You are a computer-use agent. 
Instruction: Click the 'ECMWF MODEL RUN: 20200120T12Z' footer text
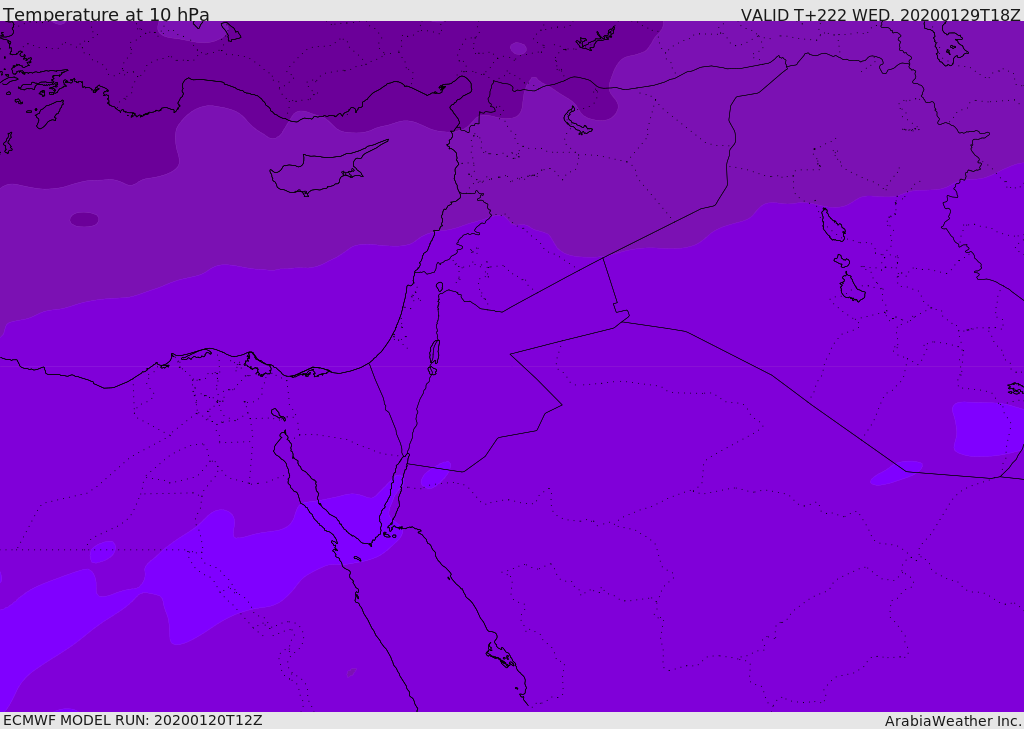click(x=133, y=720)
